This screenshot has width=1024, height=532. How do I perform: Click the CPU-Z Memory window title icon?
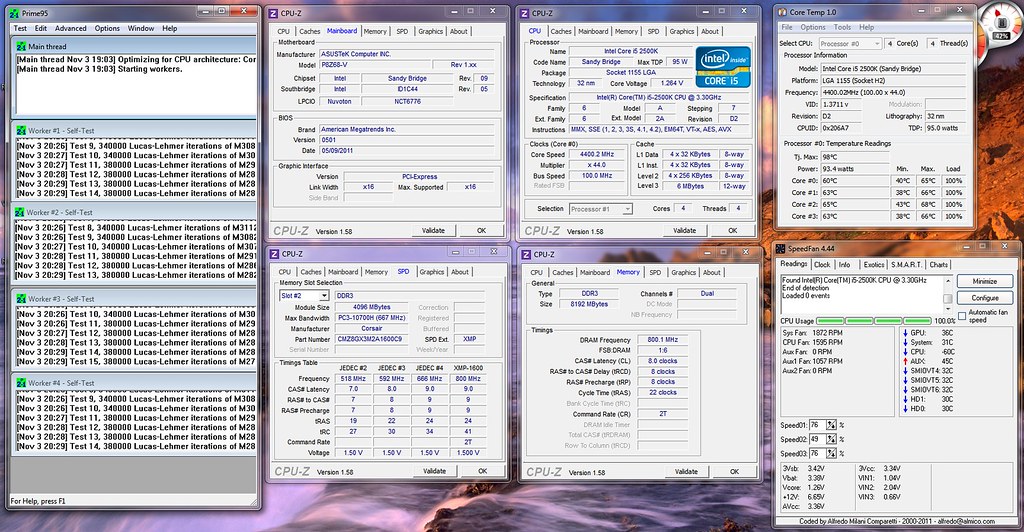tap(527, 255)
